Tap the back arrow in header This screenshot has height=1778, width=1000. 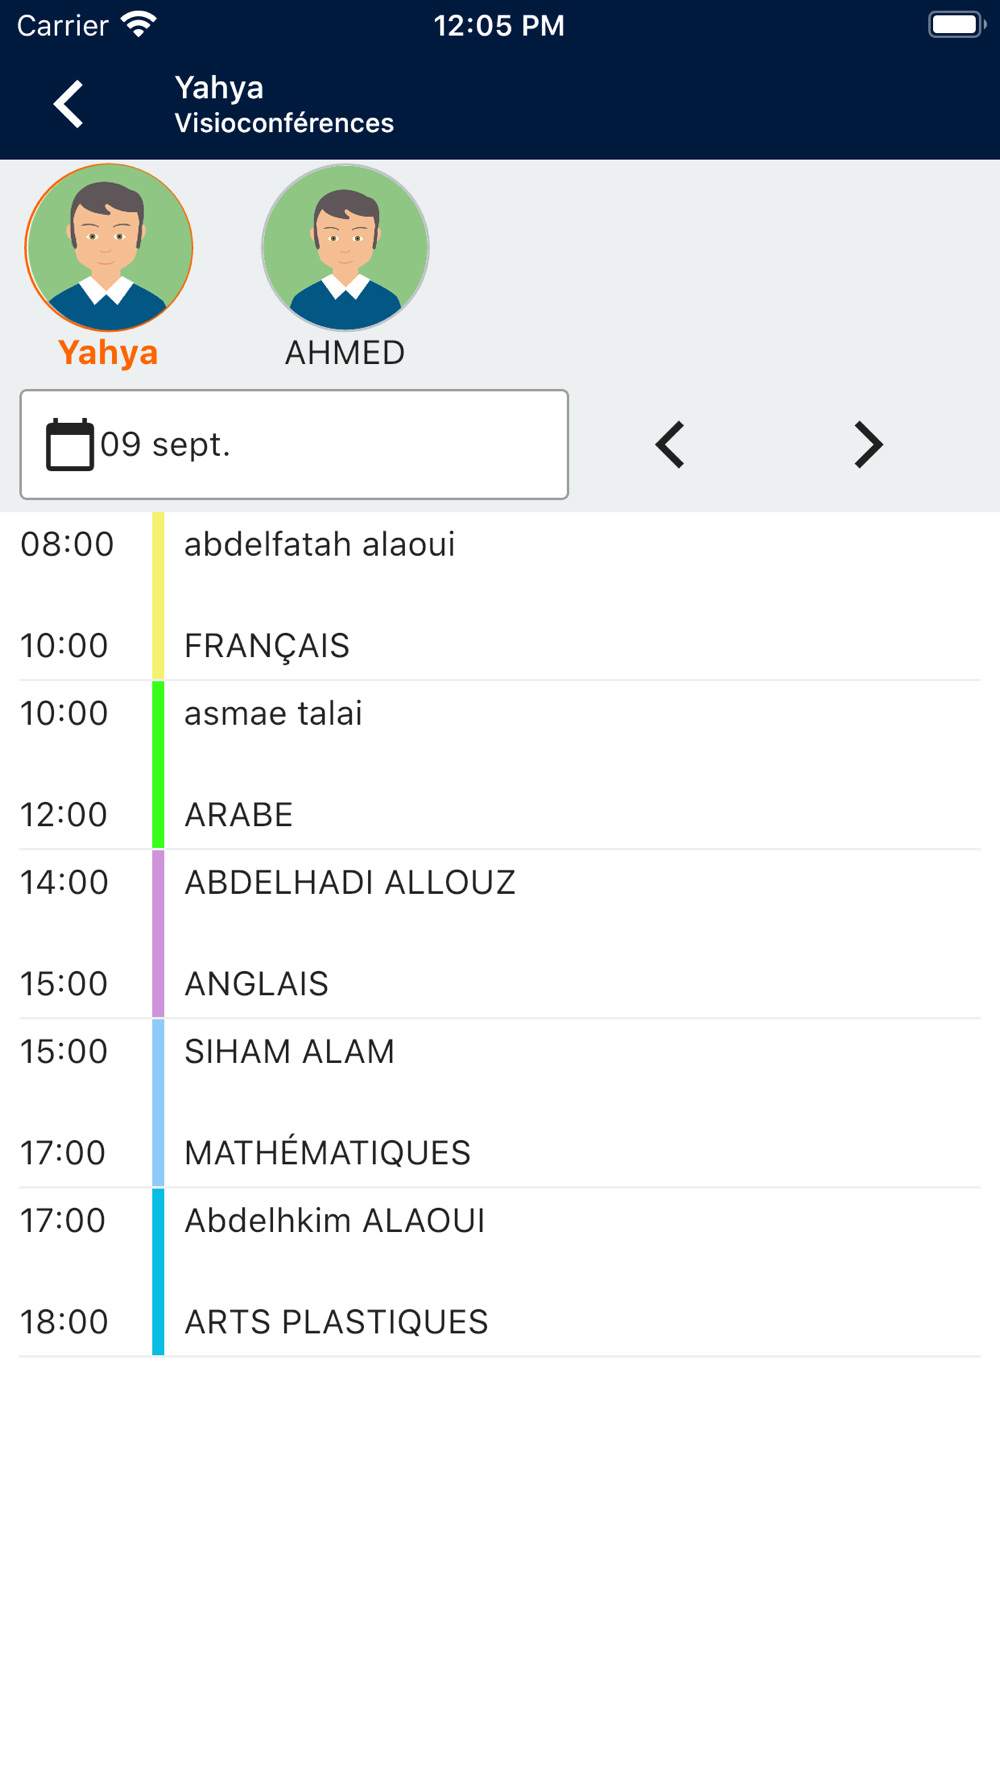click(x=68, y=104)
